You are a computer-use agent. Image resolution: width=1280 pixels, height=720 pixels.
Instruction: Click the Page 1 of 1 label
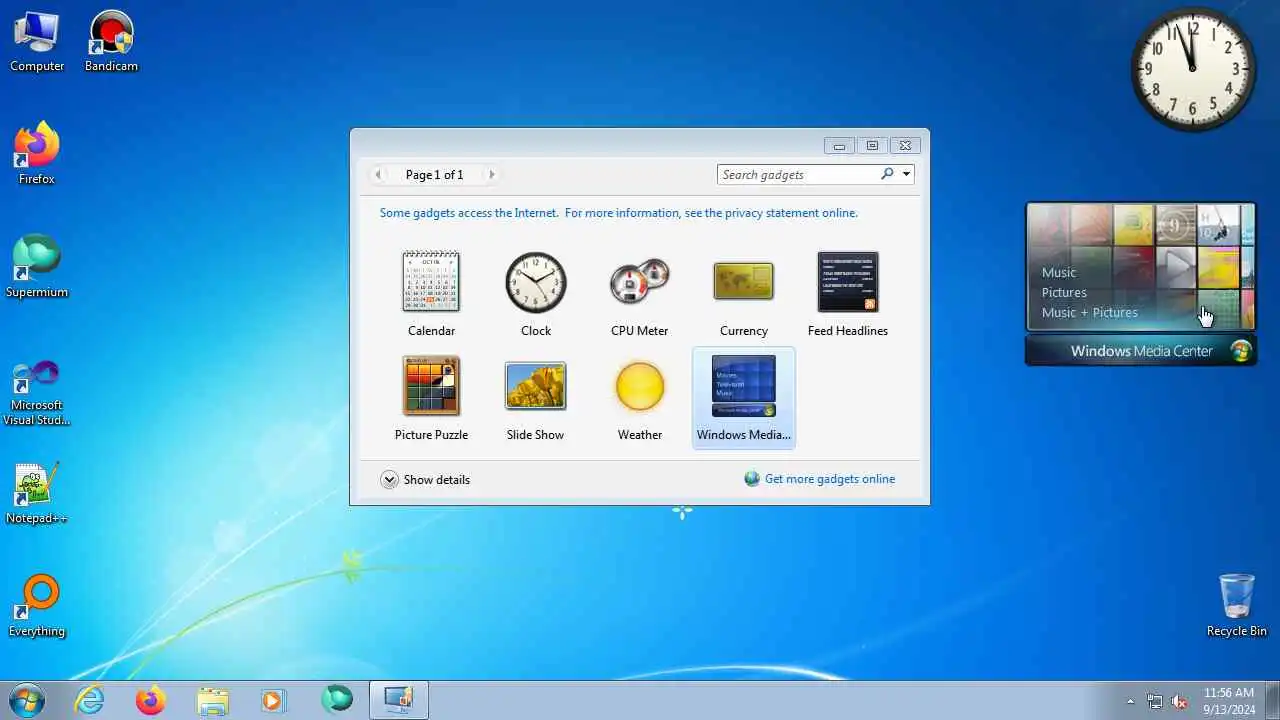[x=434, y=174]
